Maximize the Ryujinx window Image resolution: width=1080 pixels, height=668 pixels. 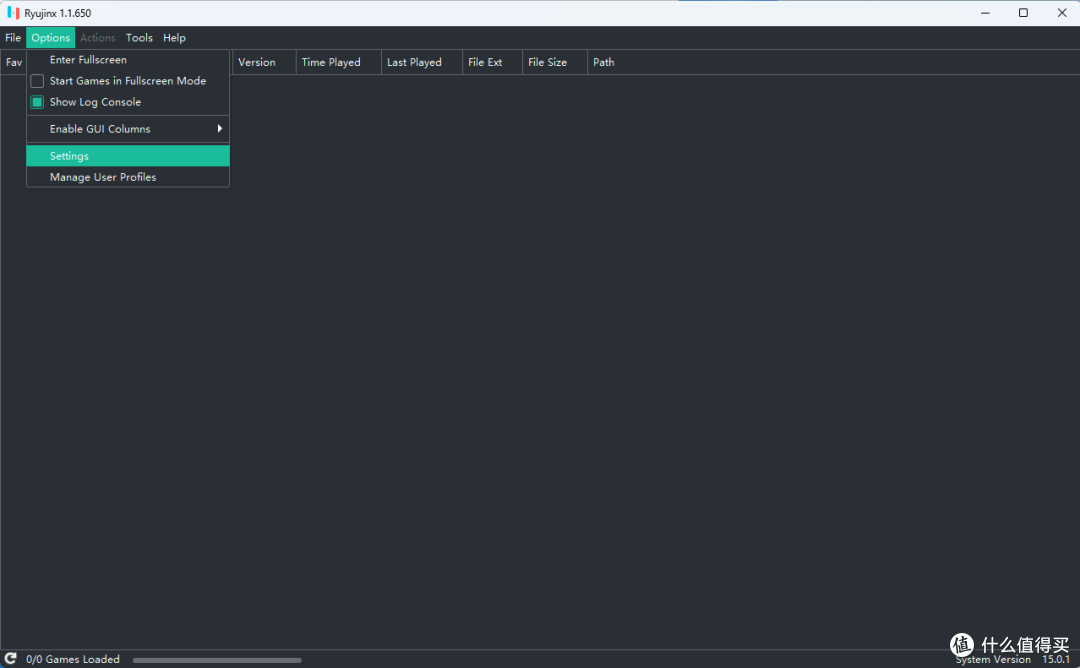(1023, 13)
